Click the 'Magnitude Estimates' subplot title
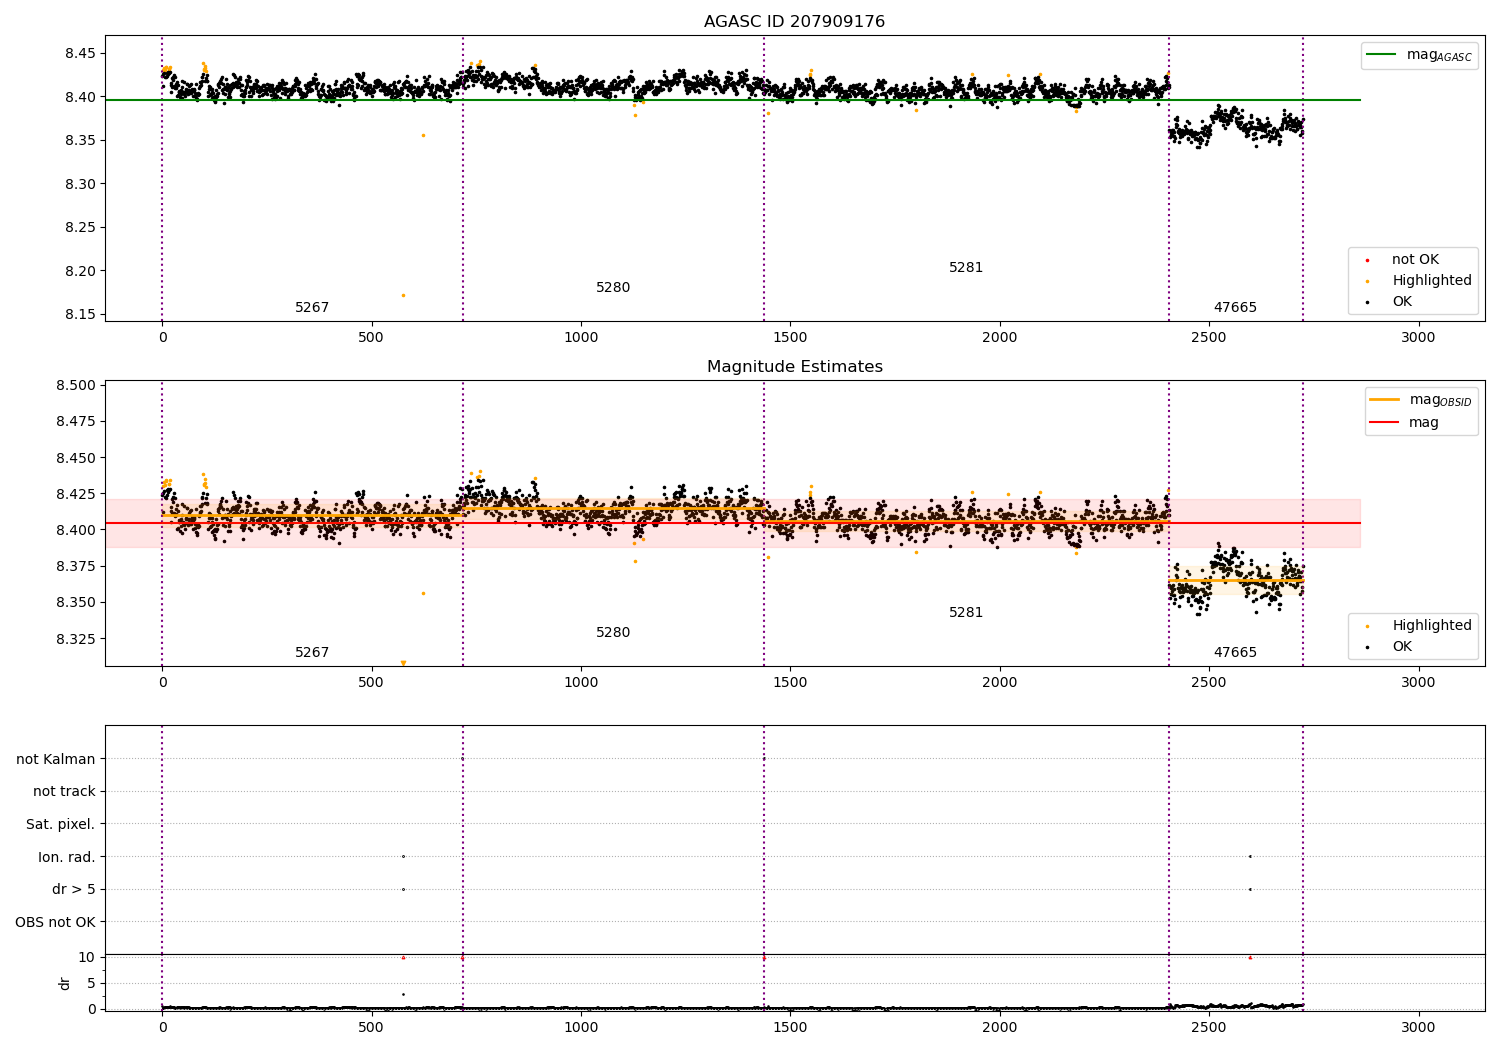 point(794,366)
